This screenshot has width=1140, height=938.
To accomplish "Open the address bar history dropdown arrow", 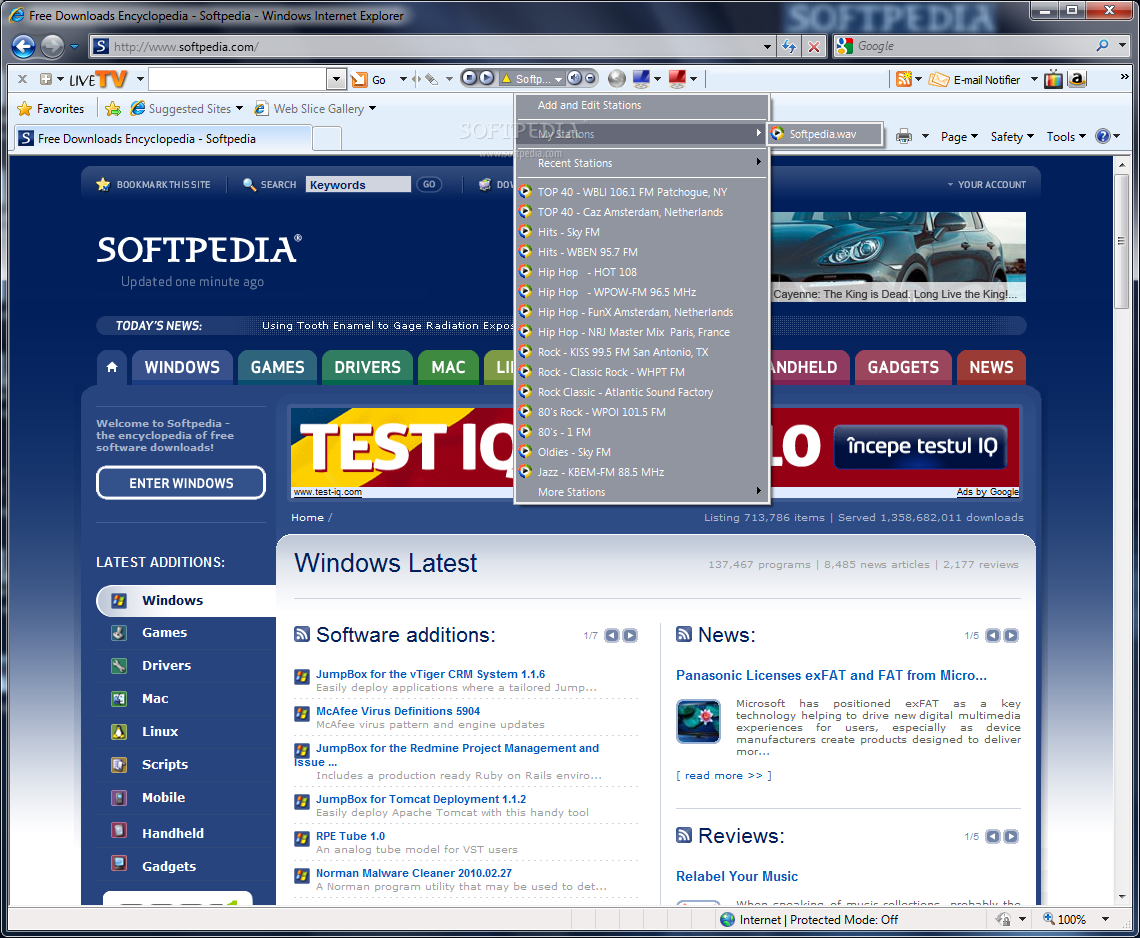I will coord(767,47).
